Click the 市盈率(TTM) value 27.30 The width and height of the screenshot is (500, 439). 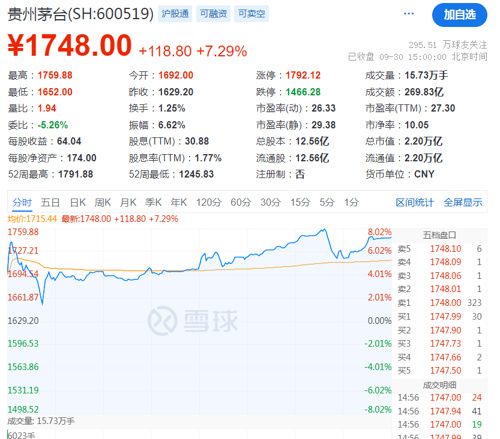pyautogui.click(x=443, y=108)
